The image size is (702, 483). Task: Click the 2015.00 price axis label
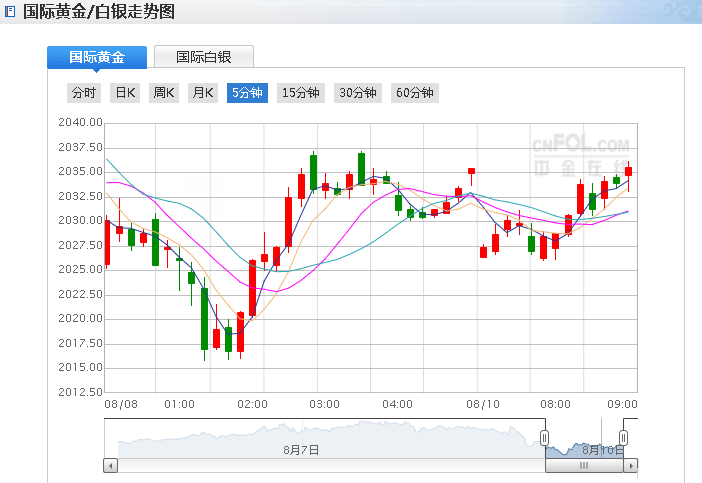(81, 368)
